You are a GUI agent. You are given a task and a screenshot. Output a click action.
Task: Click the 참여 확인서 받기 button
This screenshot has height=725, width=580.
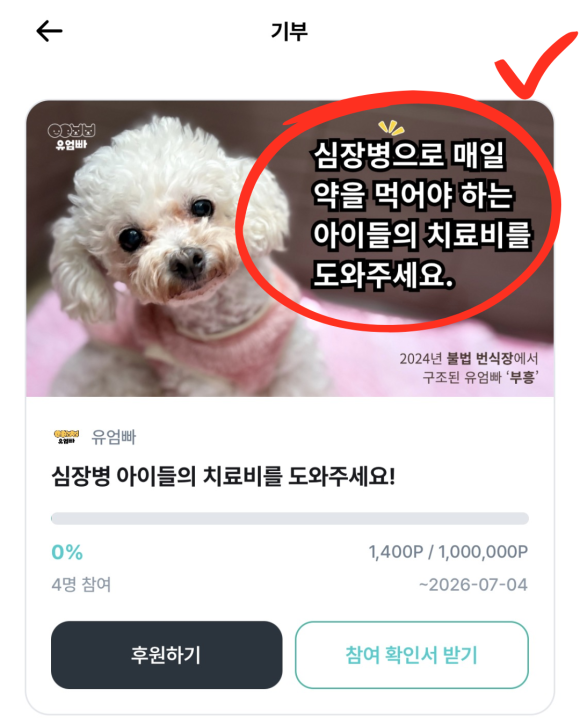point(412,655)
